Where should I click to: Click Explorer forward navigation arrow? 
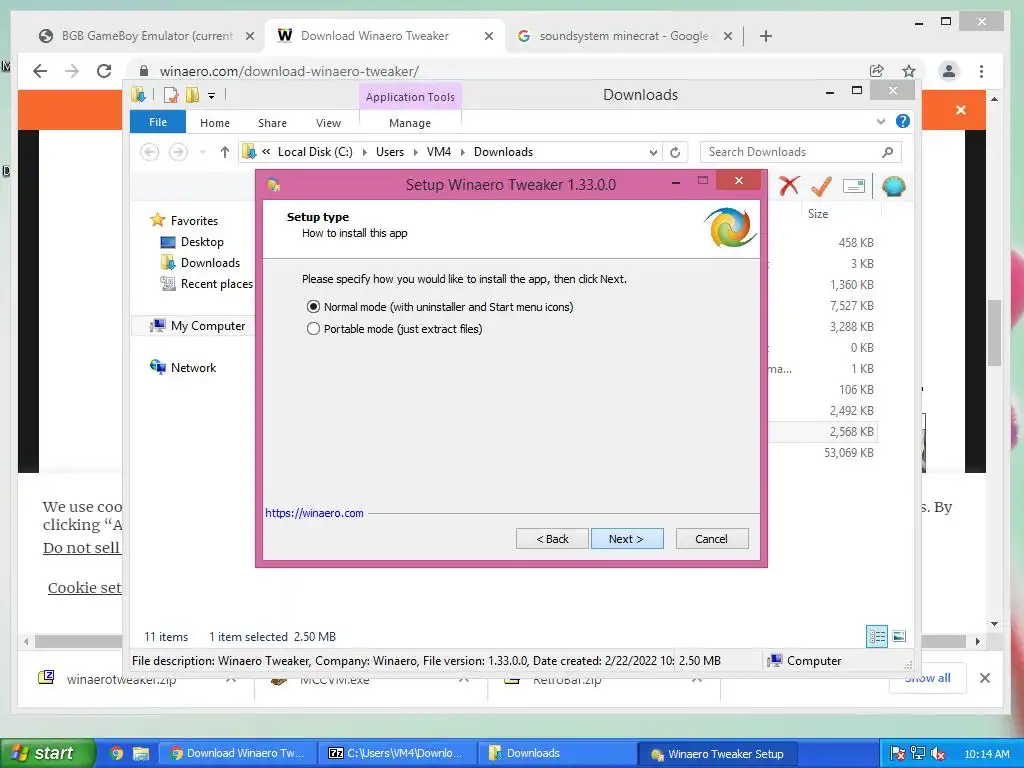[178, 152]
